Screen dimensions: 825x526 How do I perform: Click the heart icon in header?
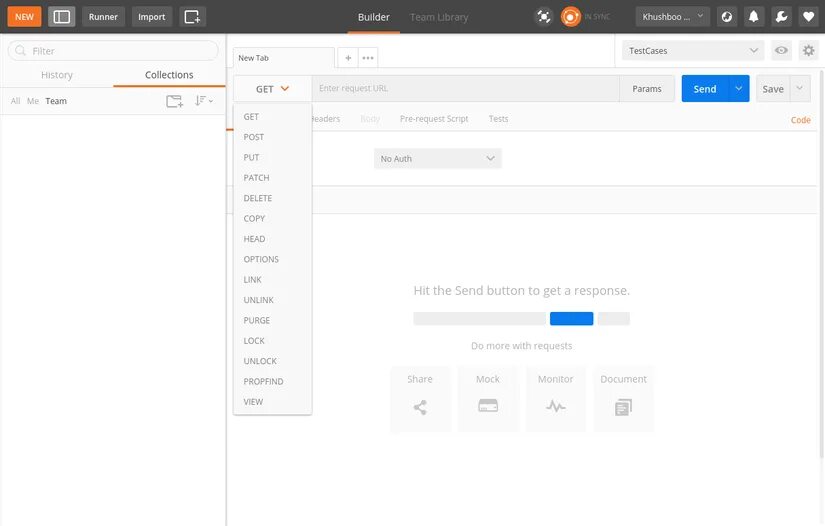click(x=809, y=17)
